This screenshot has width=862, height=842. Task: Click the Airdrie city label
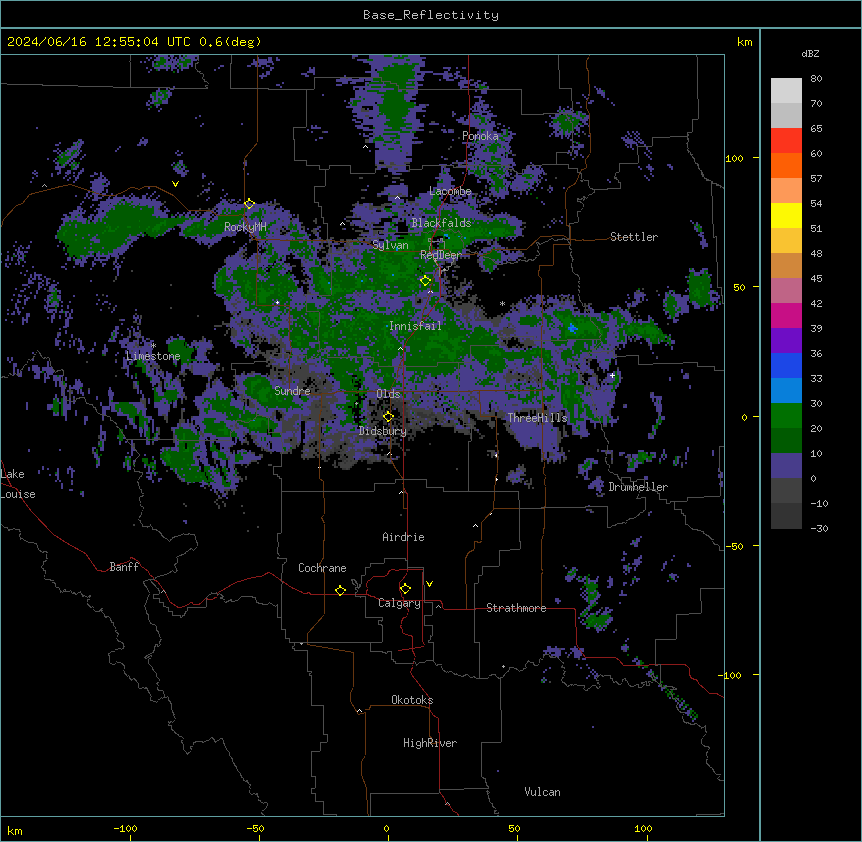pos(403,537)
